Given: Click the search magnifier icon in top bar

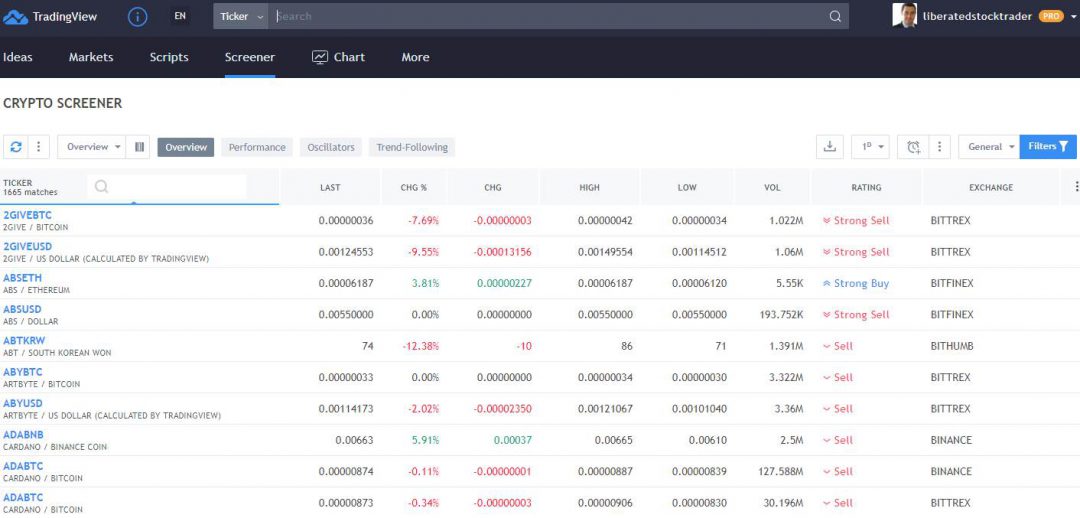Looking at the screenshot, I should [835, 17].
